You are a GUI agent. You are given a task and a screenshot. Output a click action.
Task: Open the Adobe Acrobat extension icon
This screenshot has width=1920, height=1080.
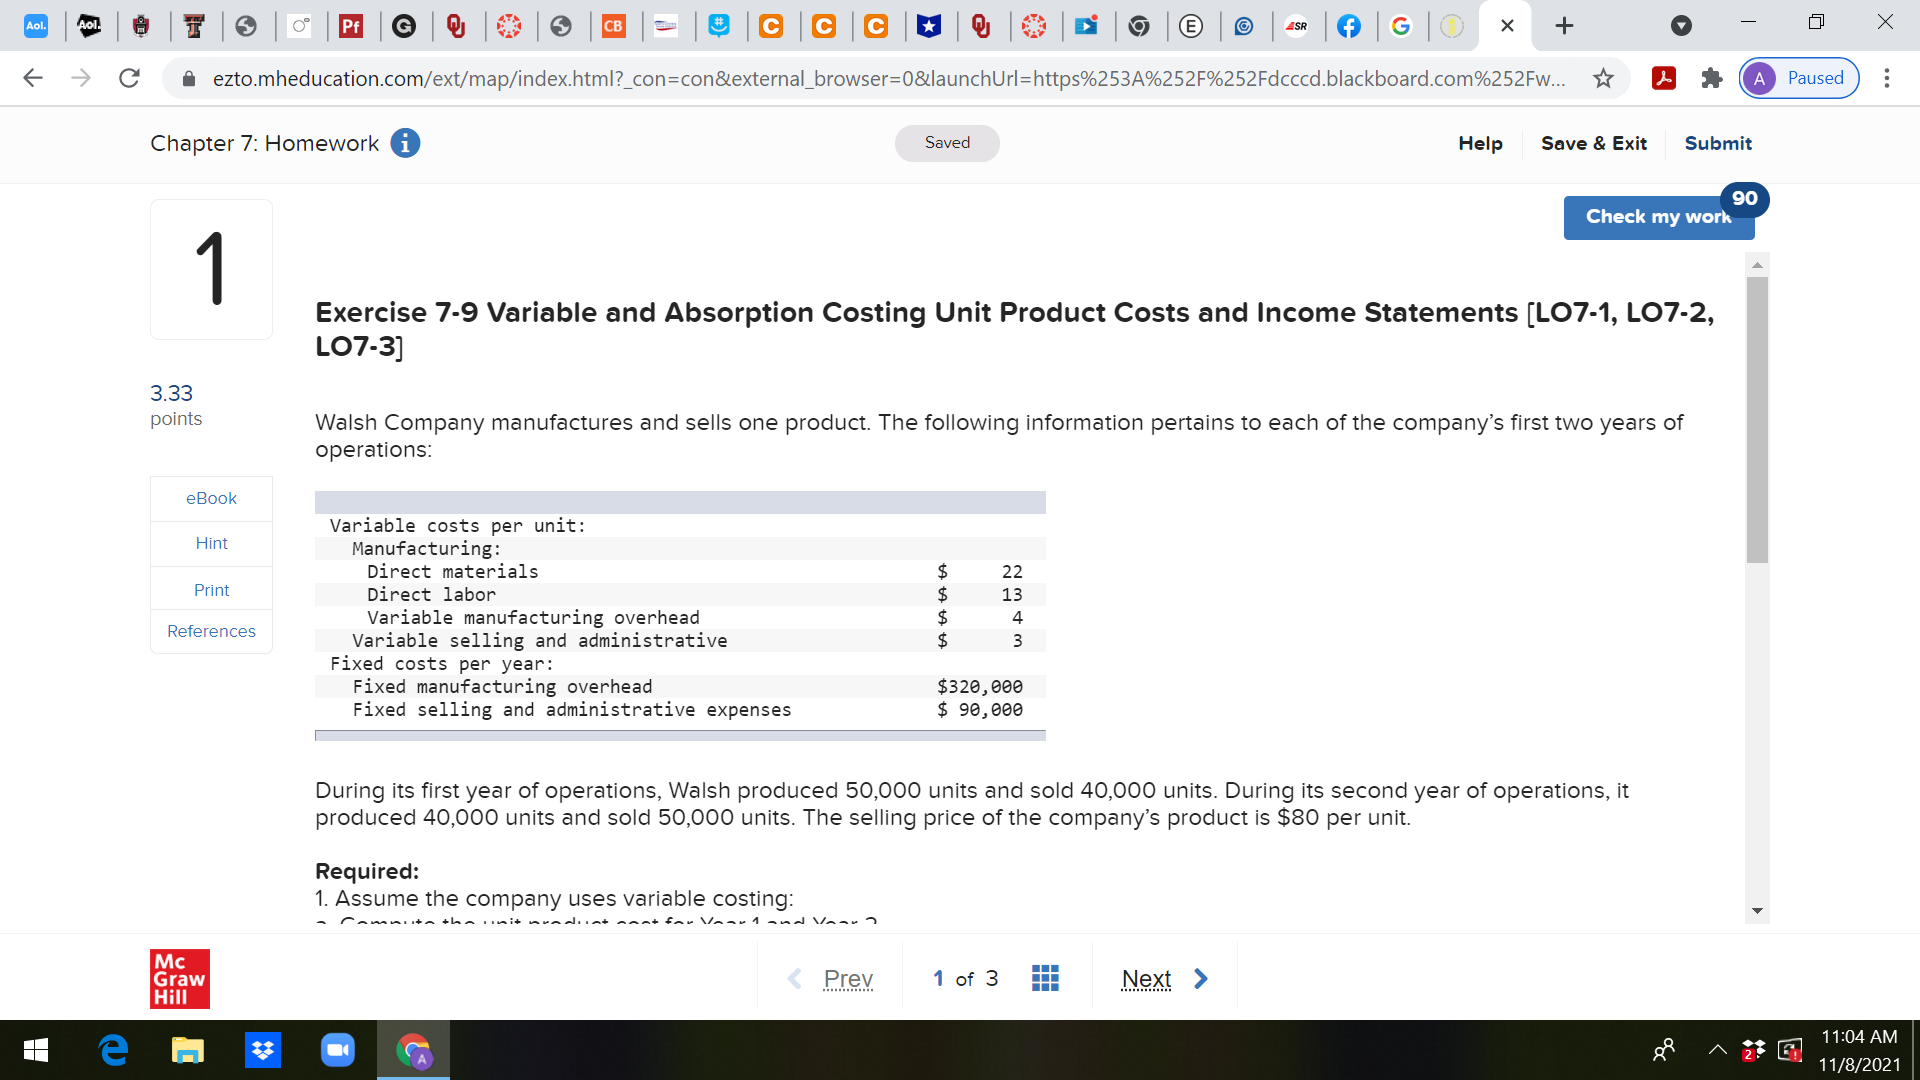pos(1664,78)
